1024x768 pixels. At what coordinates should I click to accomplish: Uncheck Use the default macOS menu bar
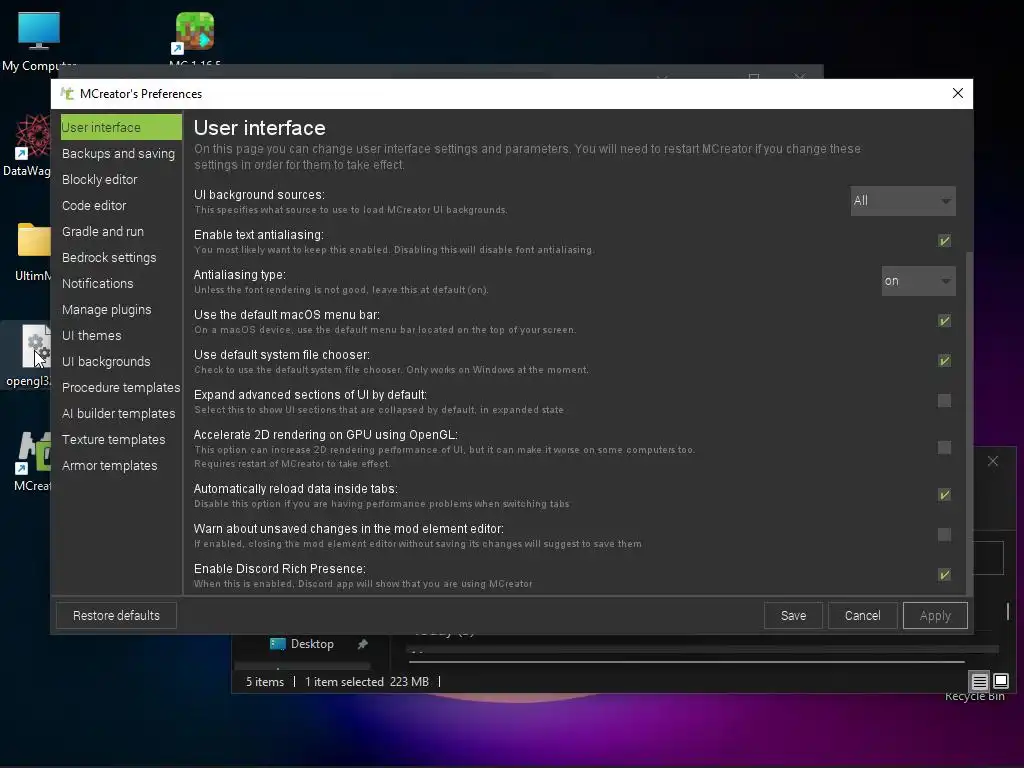(944, 321)
